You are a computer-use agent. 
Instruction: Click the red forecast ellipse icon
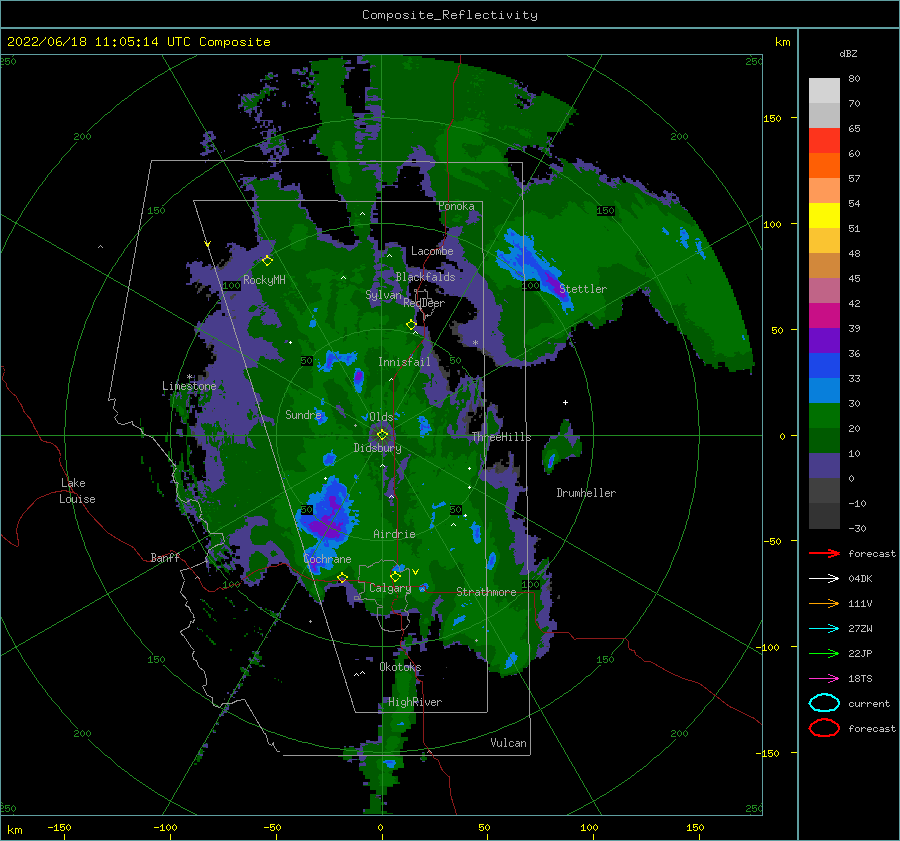coord(824,728)
